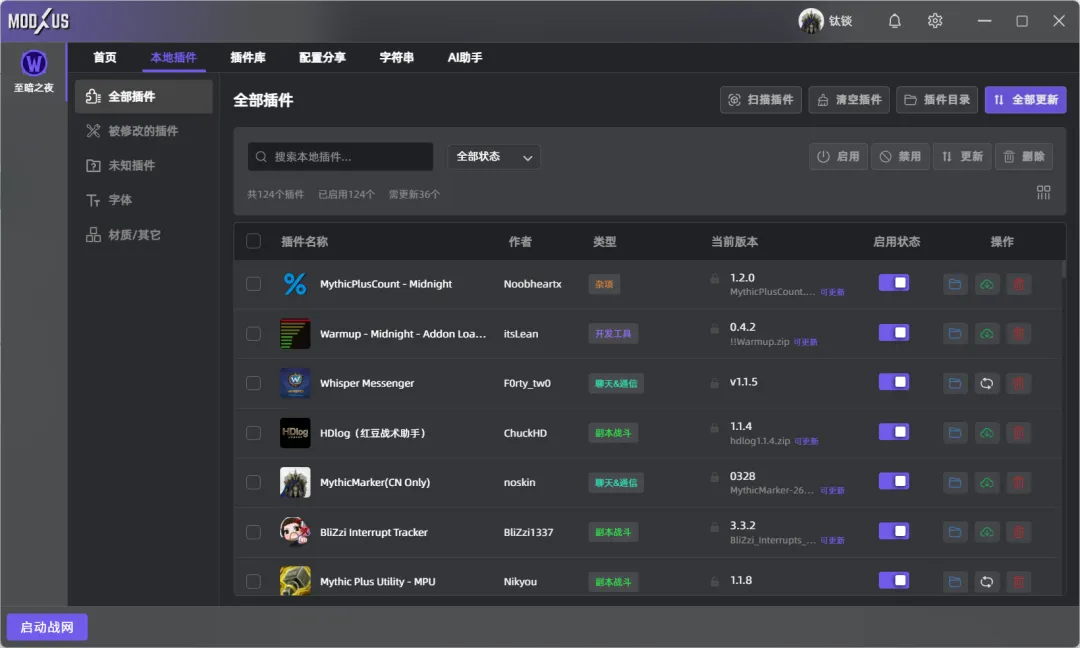Select 字体 in sidebar
This screenshot has height=648, width=1080.
[143, 200]
